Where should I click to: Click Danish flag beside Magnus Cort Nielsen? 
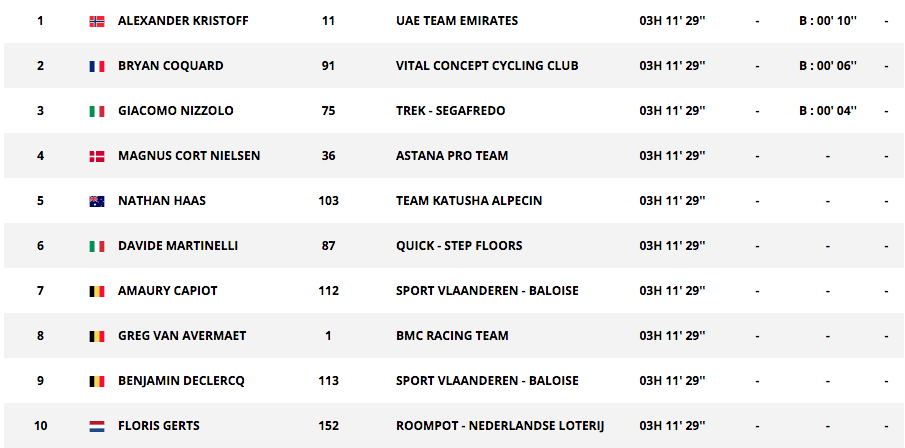pyautogui.click(x=97, y=156)
